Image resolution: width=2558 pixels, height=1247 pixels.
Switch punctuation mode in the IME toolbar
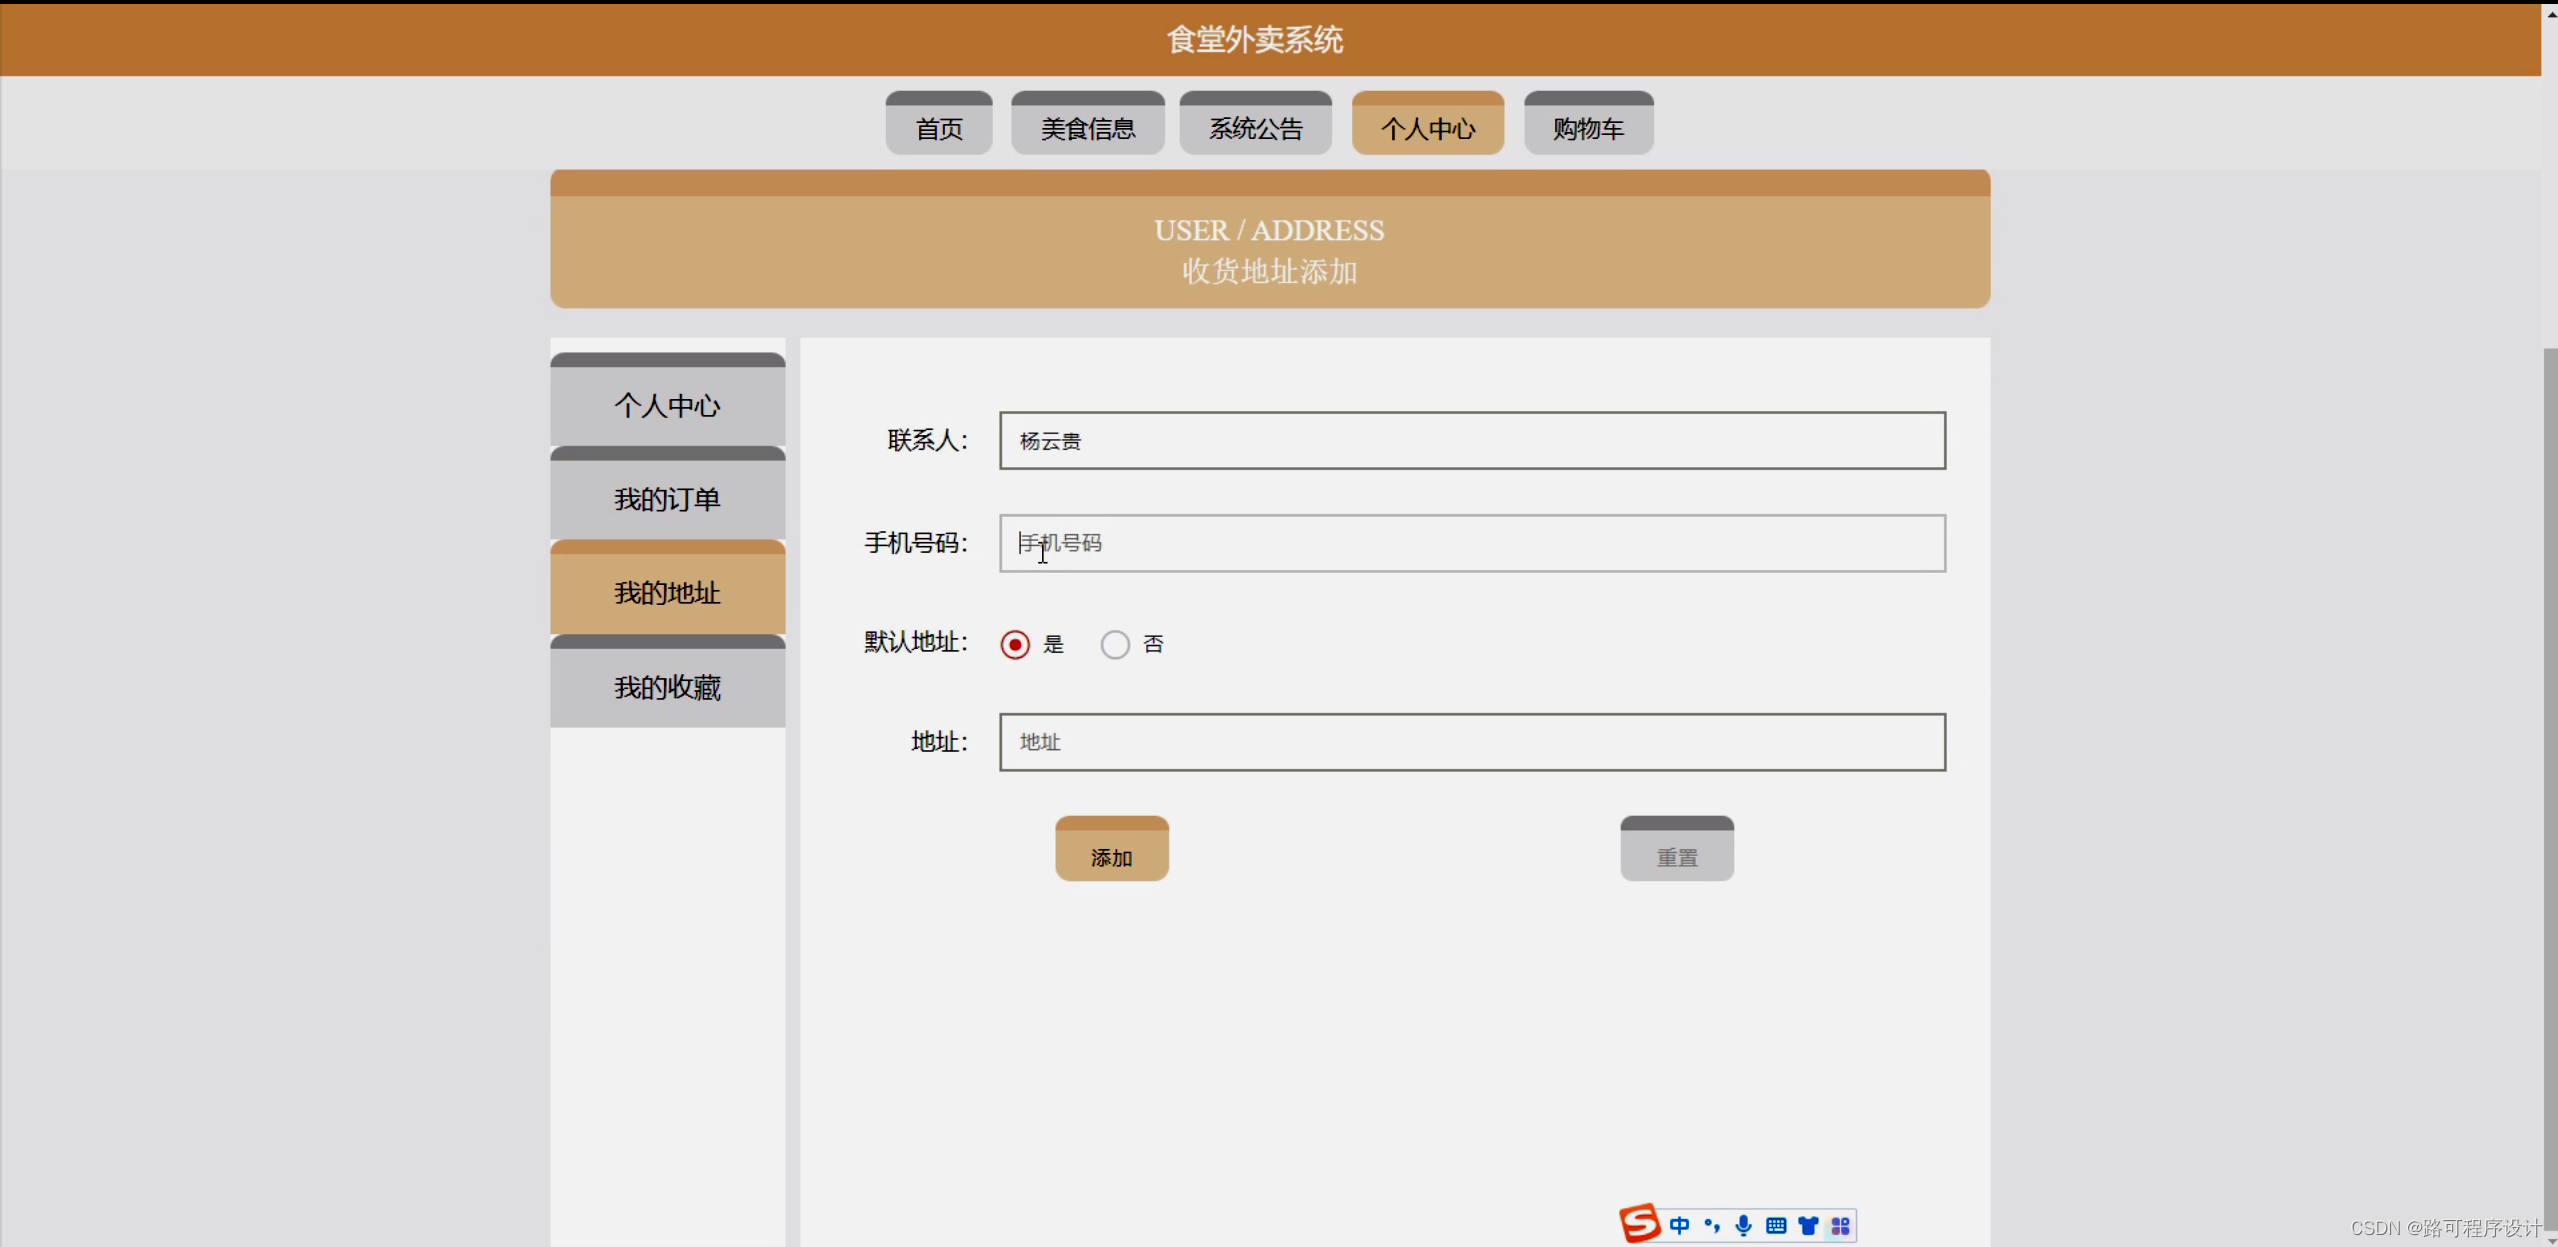1712,1225
